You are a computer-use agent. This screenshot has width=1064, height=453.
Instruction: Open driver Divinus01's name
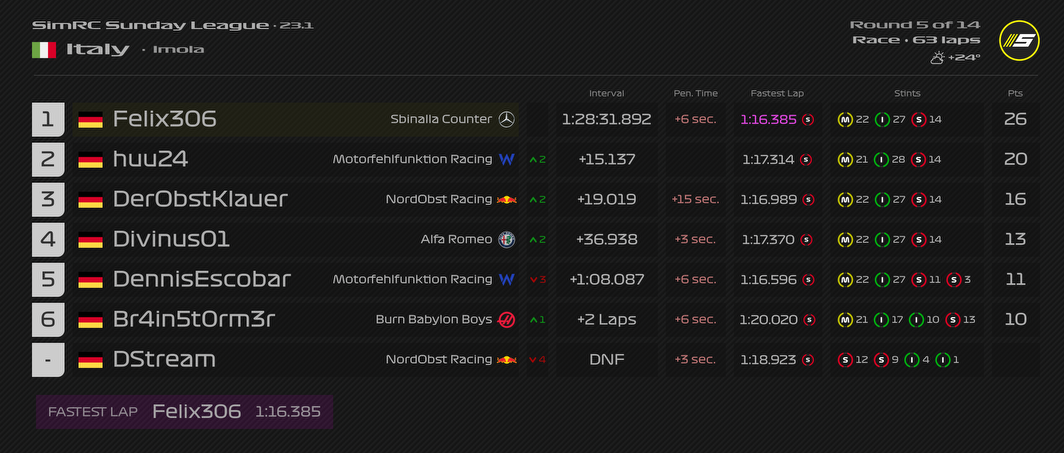pyautogui.click(x=171, y=239)
